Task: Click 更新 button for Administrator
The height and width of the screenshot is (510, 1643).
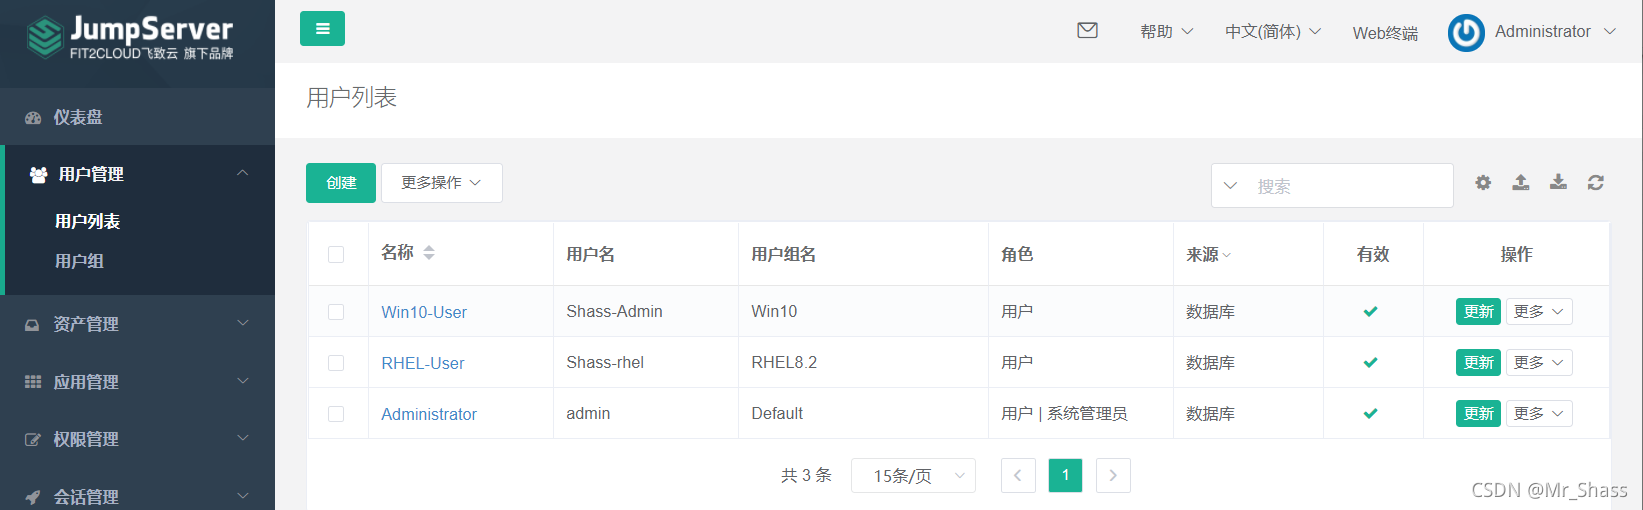Action: pyautogui.click(x=1478, y=414)
